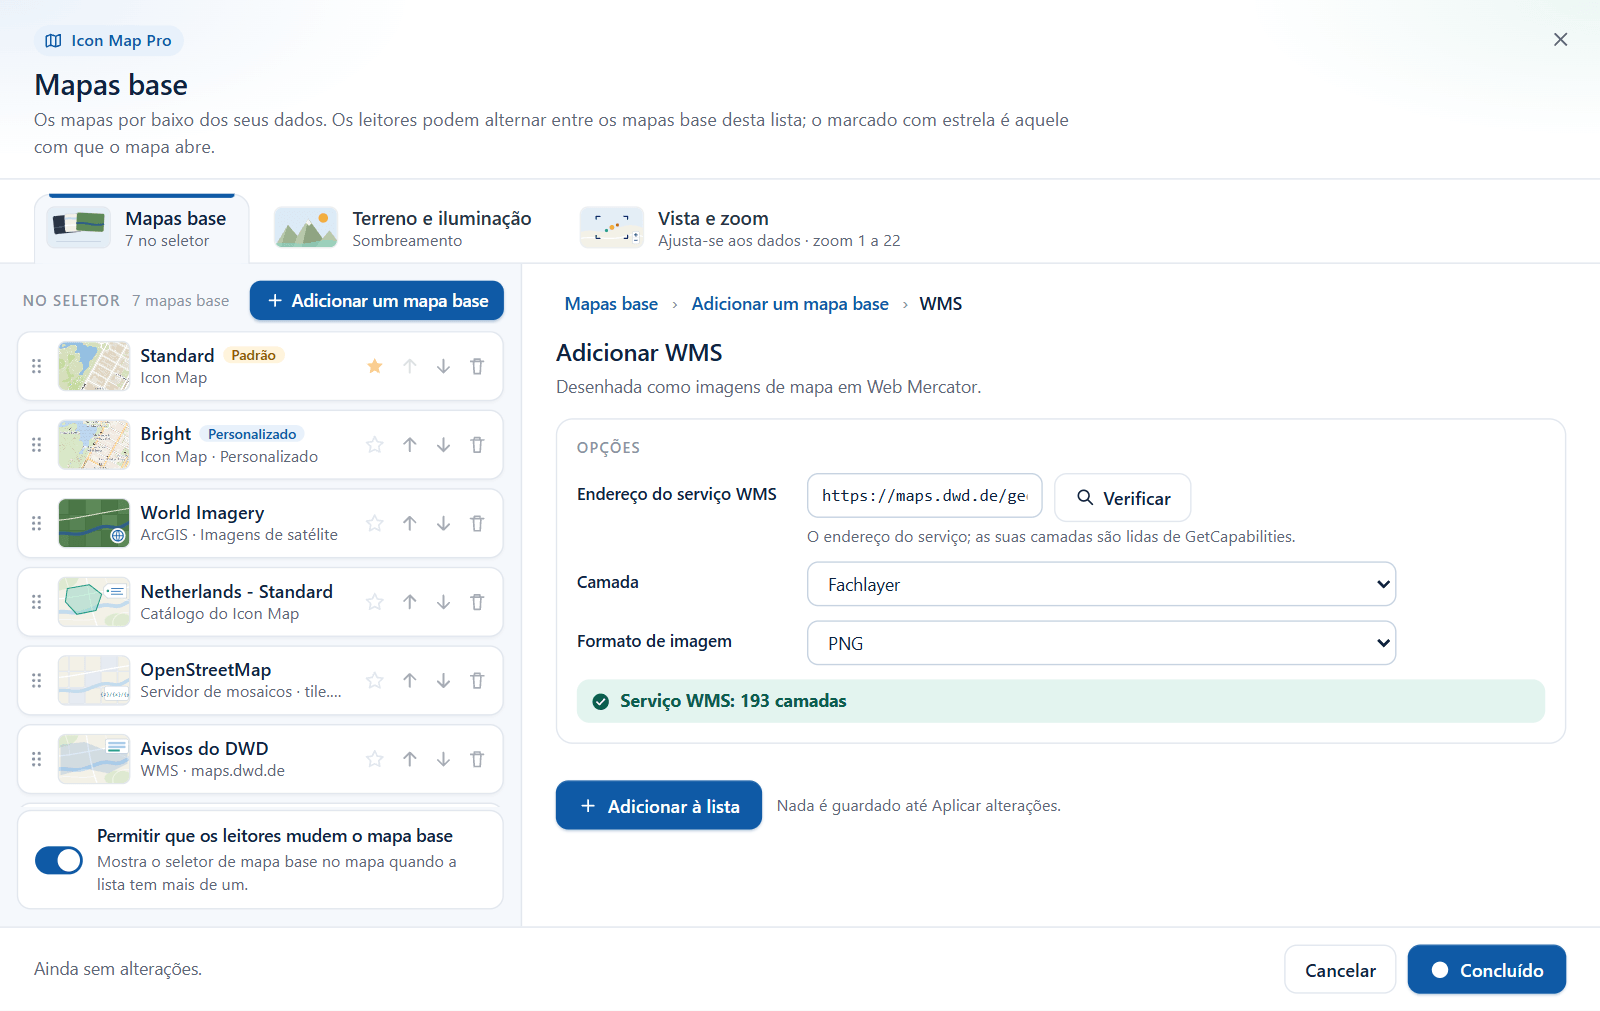Move Avisos do DWD up
Image resolution: width=1600 pixels, height=1011 pixels.
pyautogui.click(x=410, y=759)
